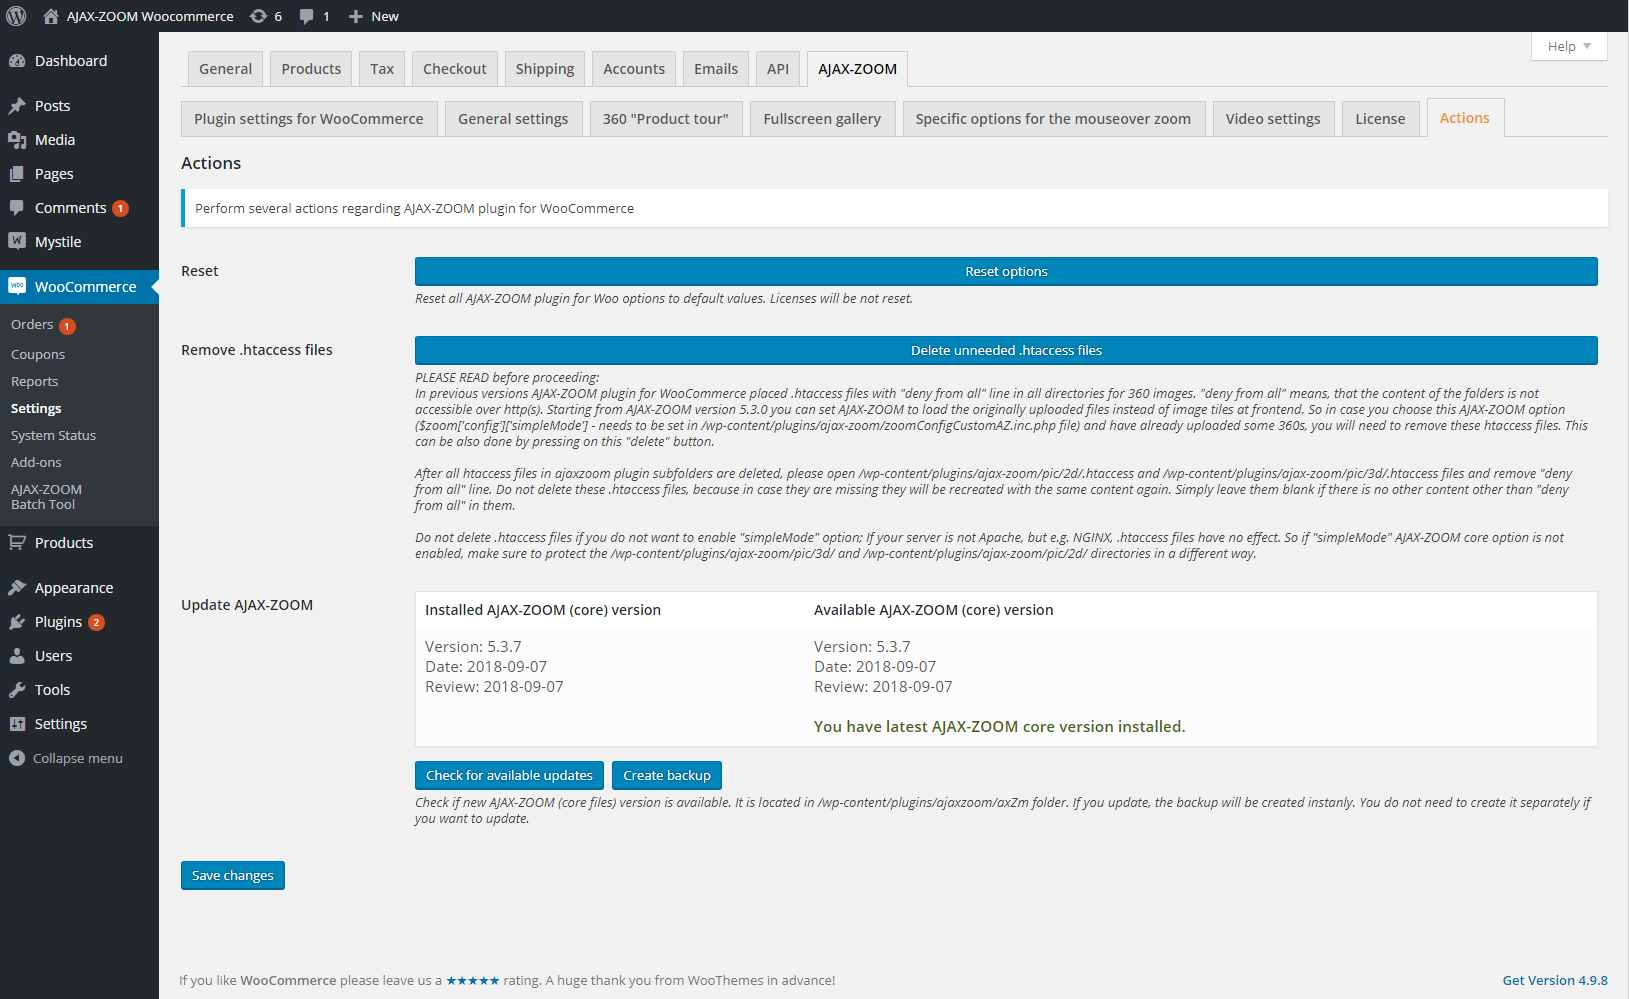Open AJAX-ZOOM Batch Tool submenu item
The height and width of the screenshot is (999, 1629).
pyautogui.click(x=46, y=497)
